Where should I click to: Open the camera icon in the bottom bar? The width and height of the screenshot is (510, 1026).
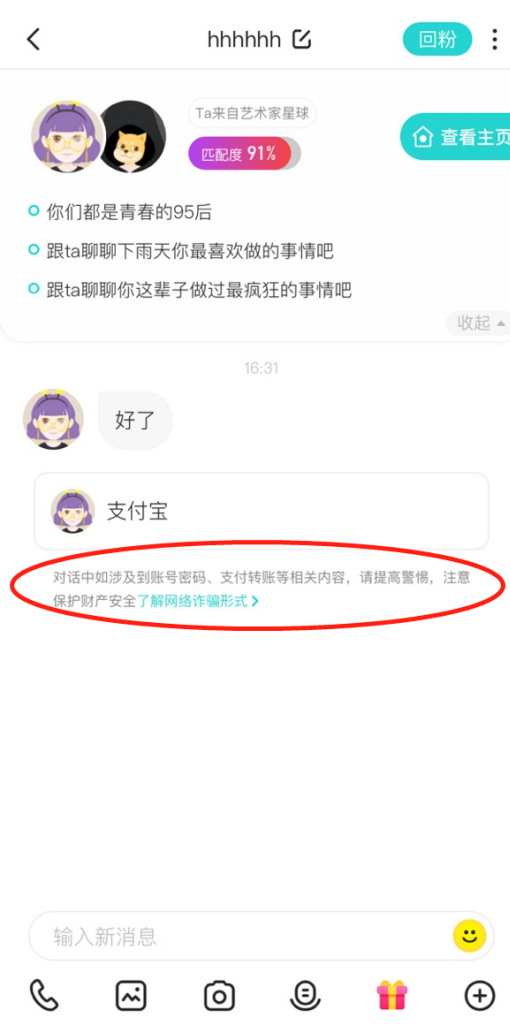pos(219,996)
